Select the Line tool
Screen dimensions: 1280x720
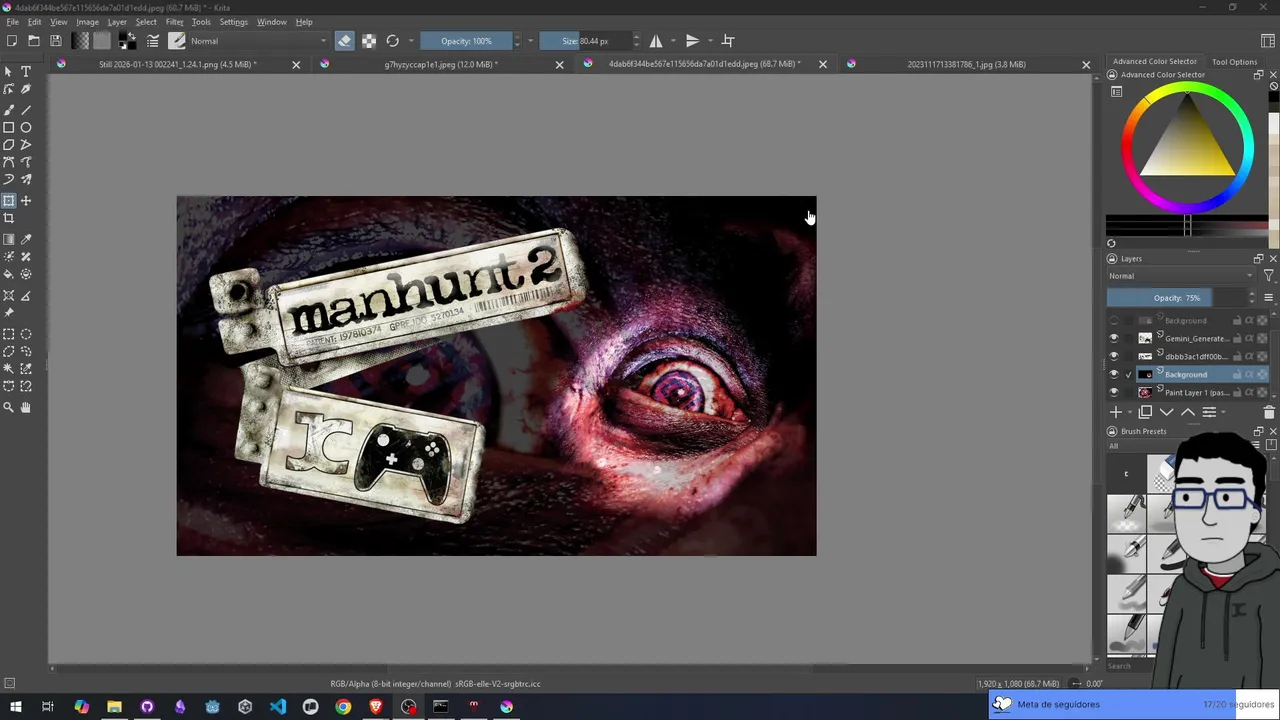pos(26,109)
